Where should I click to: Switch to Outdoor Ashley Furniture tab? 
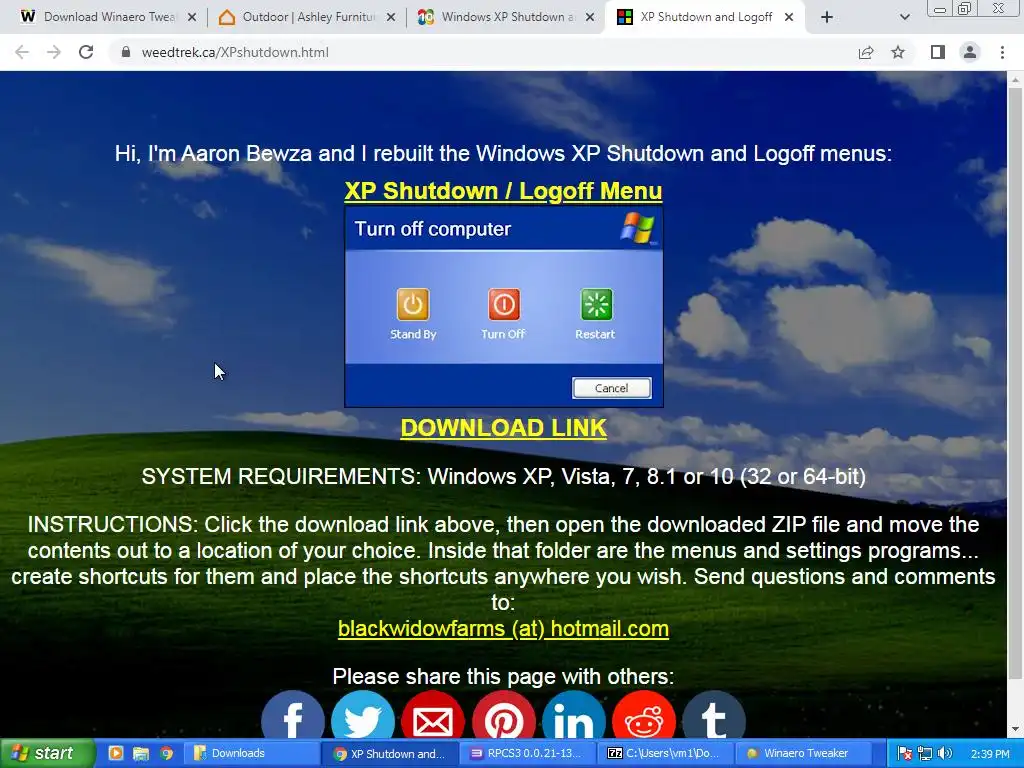coord(306,17)
